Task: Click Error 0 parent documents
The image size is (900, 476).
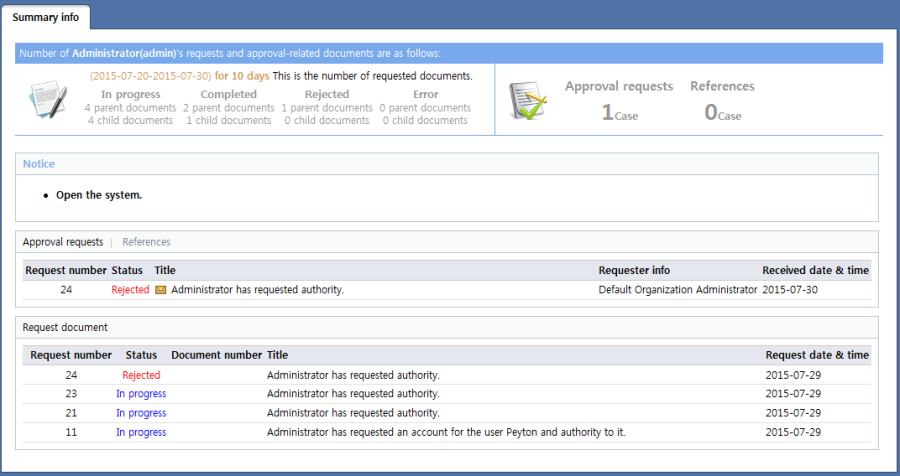Action: click(425, 108)
